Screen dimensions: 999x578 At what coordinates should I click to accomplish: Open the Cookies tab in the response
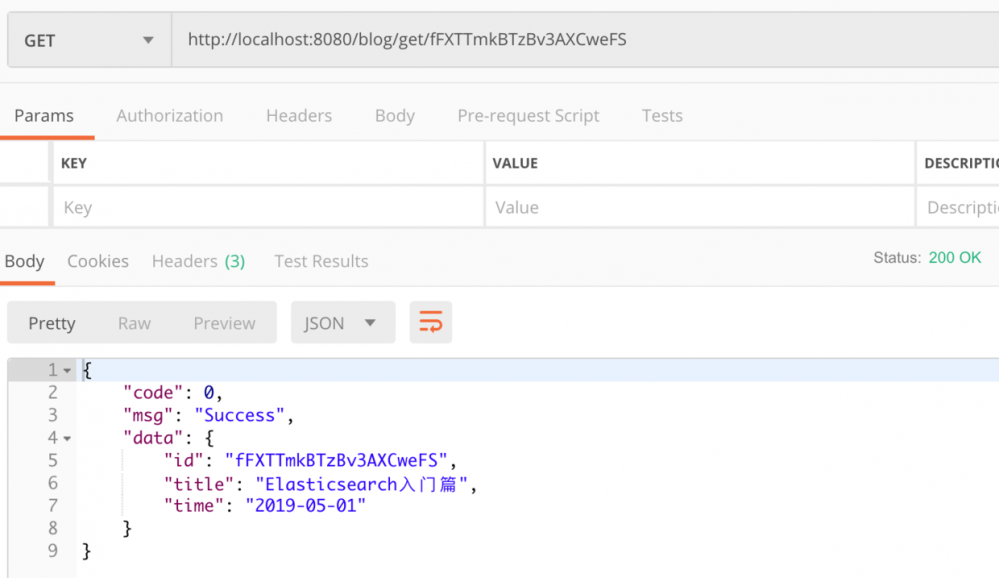click(97, 261)
